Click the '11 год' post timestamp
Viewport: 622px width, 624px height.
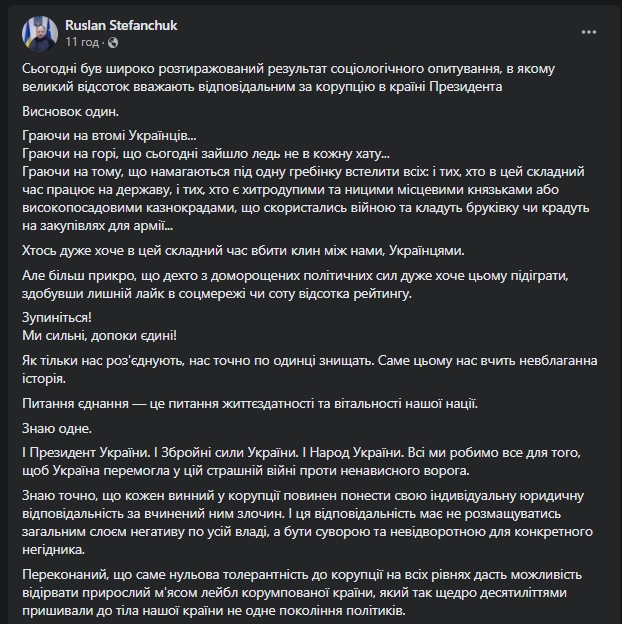(x=82, y=43)
